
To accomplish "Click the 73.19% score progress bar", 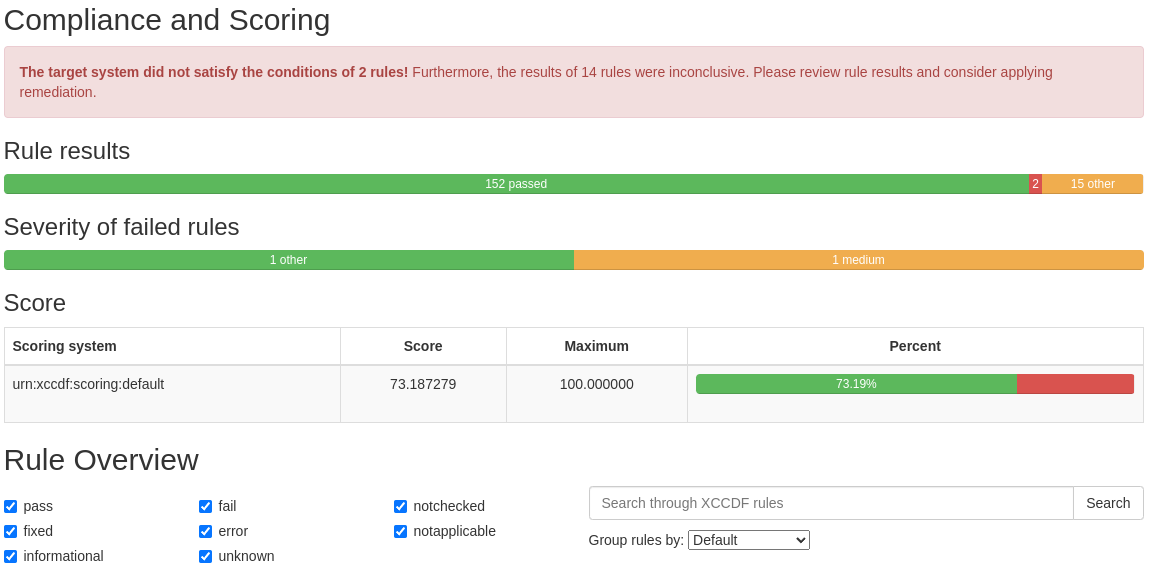I will tap(857, 384).
